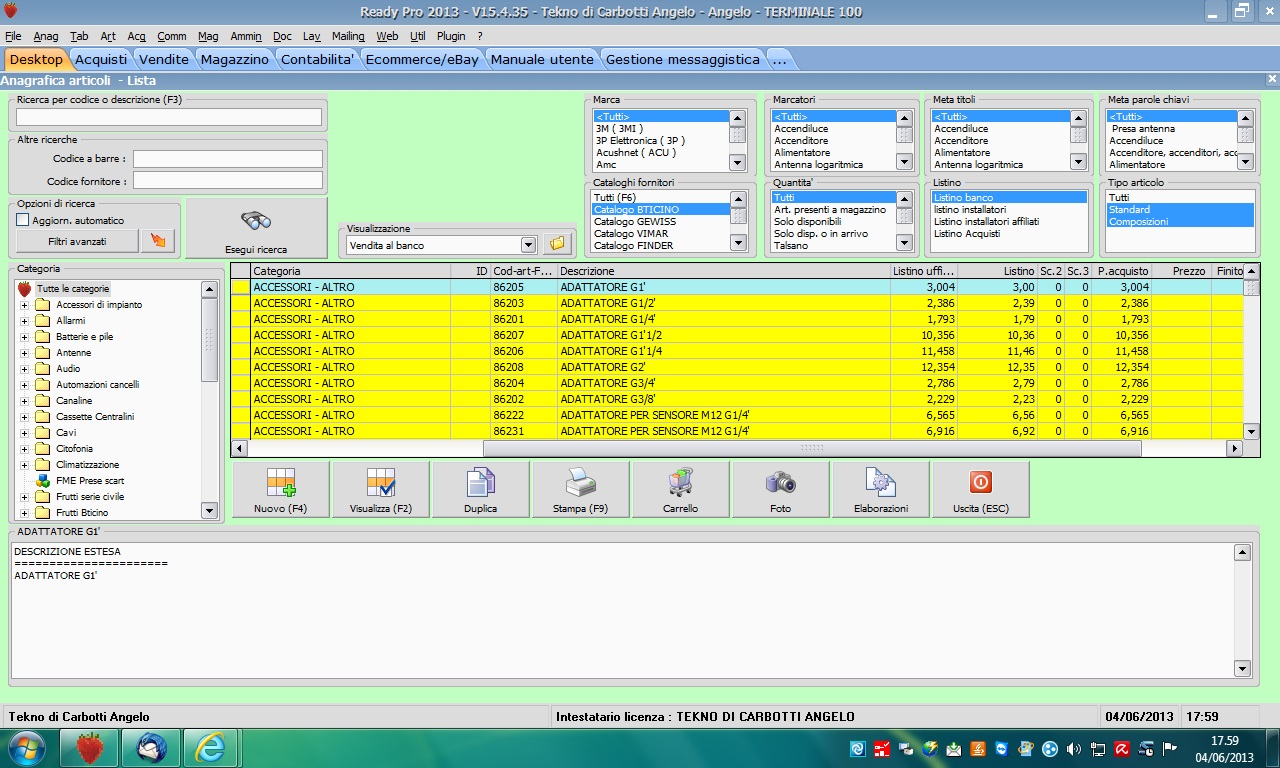
Task: Exit the list with Uscita (ESC)
Action: tap(980, 490)
